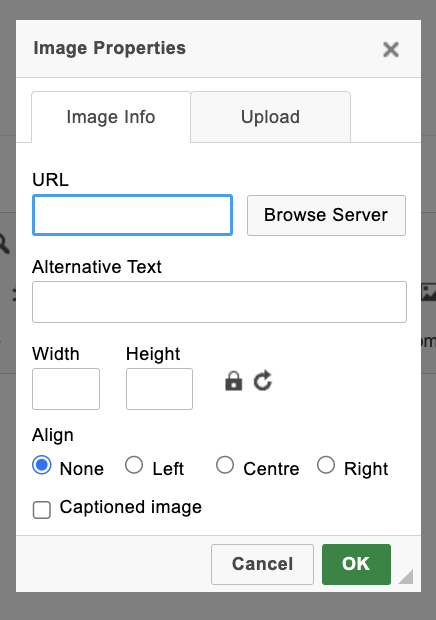Image resolution: width=436 pixels, height=620 pixels.
Task: Click the Height input box
Action: pos(159,389)
